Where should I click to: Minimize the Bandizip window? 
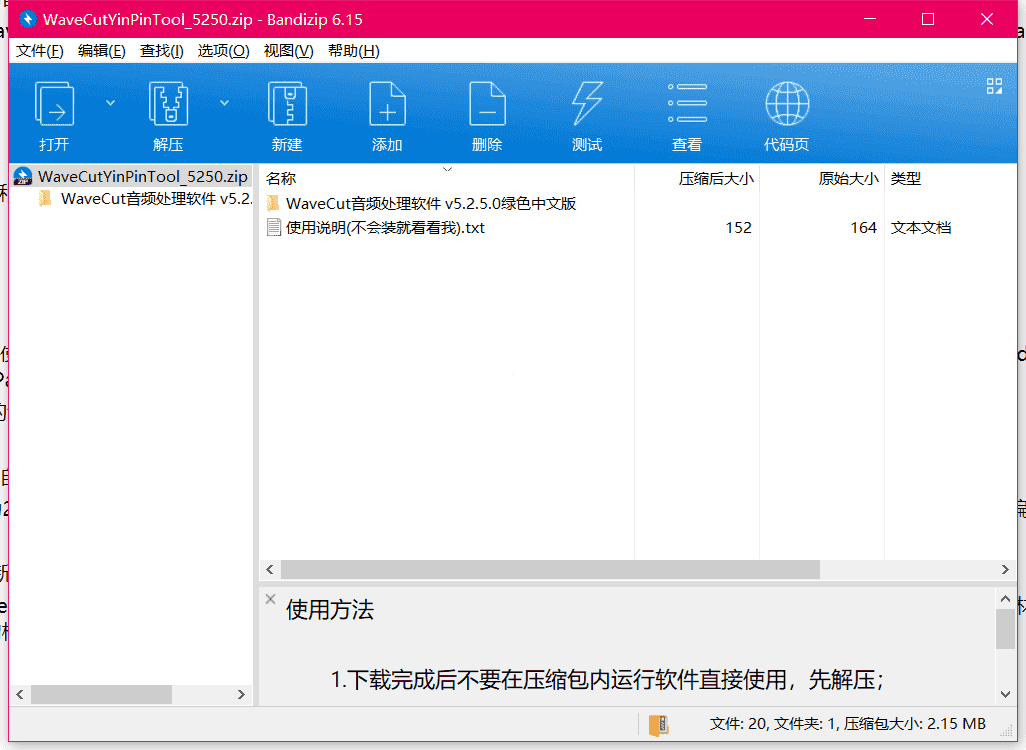coord(870,19)
